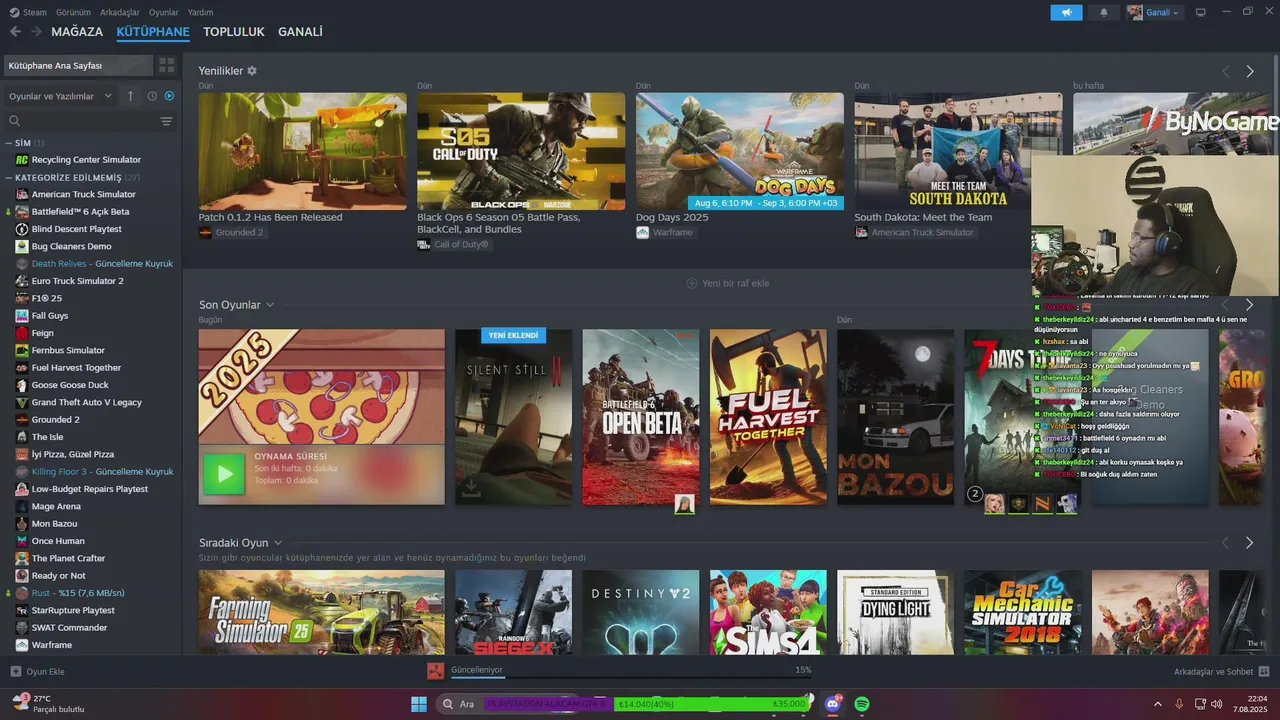Go back with the navigation back arrow
Viewport: 1280px width, 720px height.
[15, 32]
